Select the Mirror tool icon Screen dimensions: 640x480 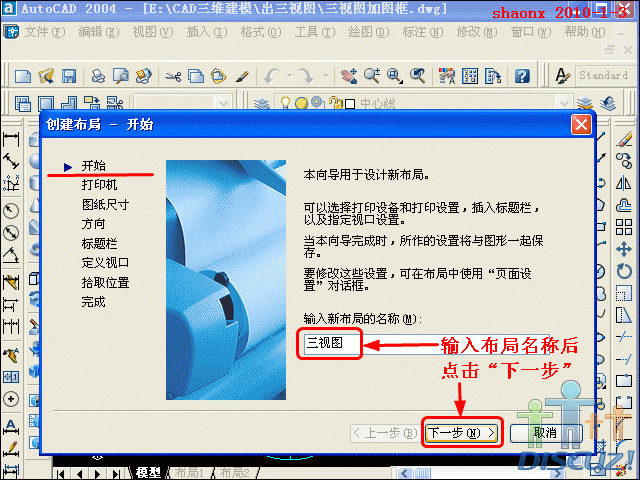tap(624, 184)
